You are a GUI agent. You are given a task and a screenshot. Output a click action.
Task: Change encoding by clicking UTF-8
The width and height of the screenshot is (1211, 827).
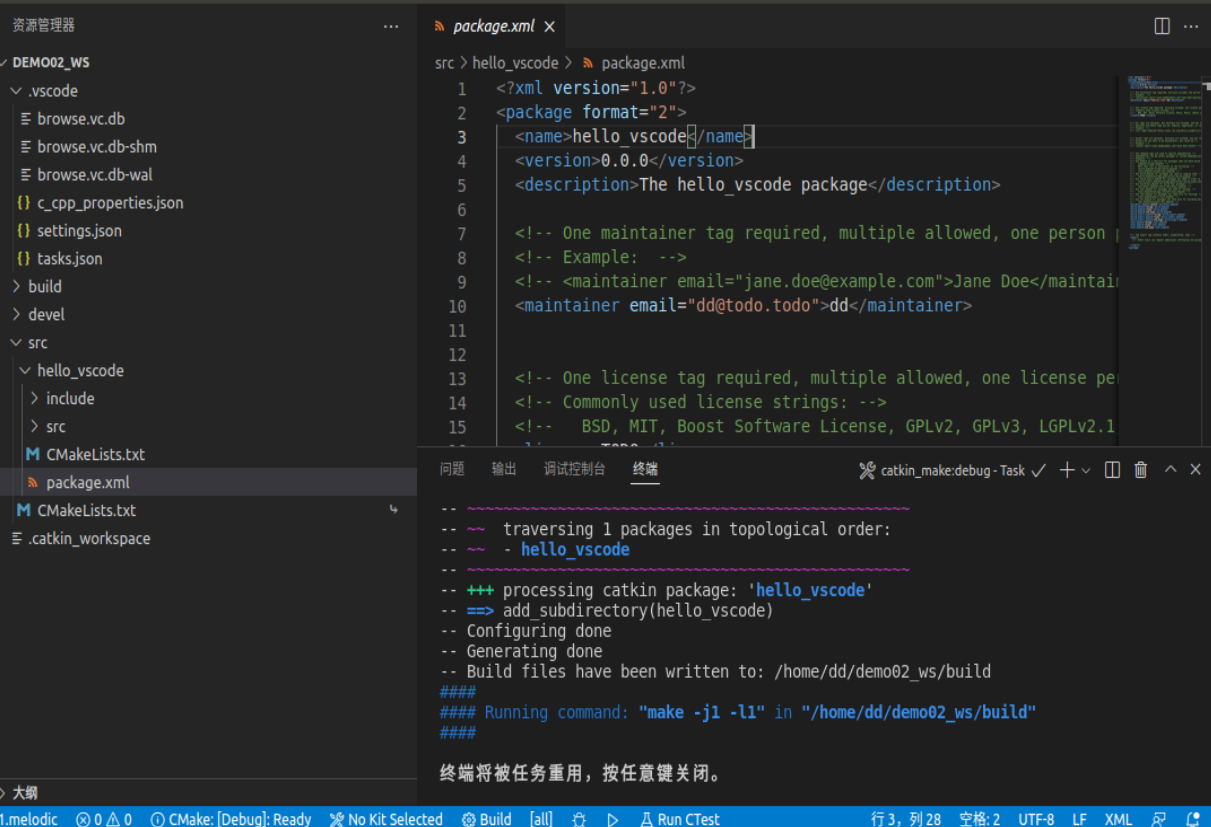[1036, 819]
